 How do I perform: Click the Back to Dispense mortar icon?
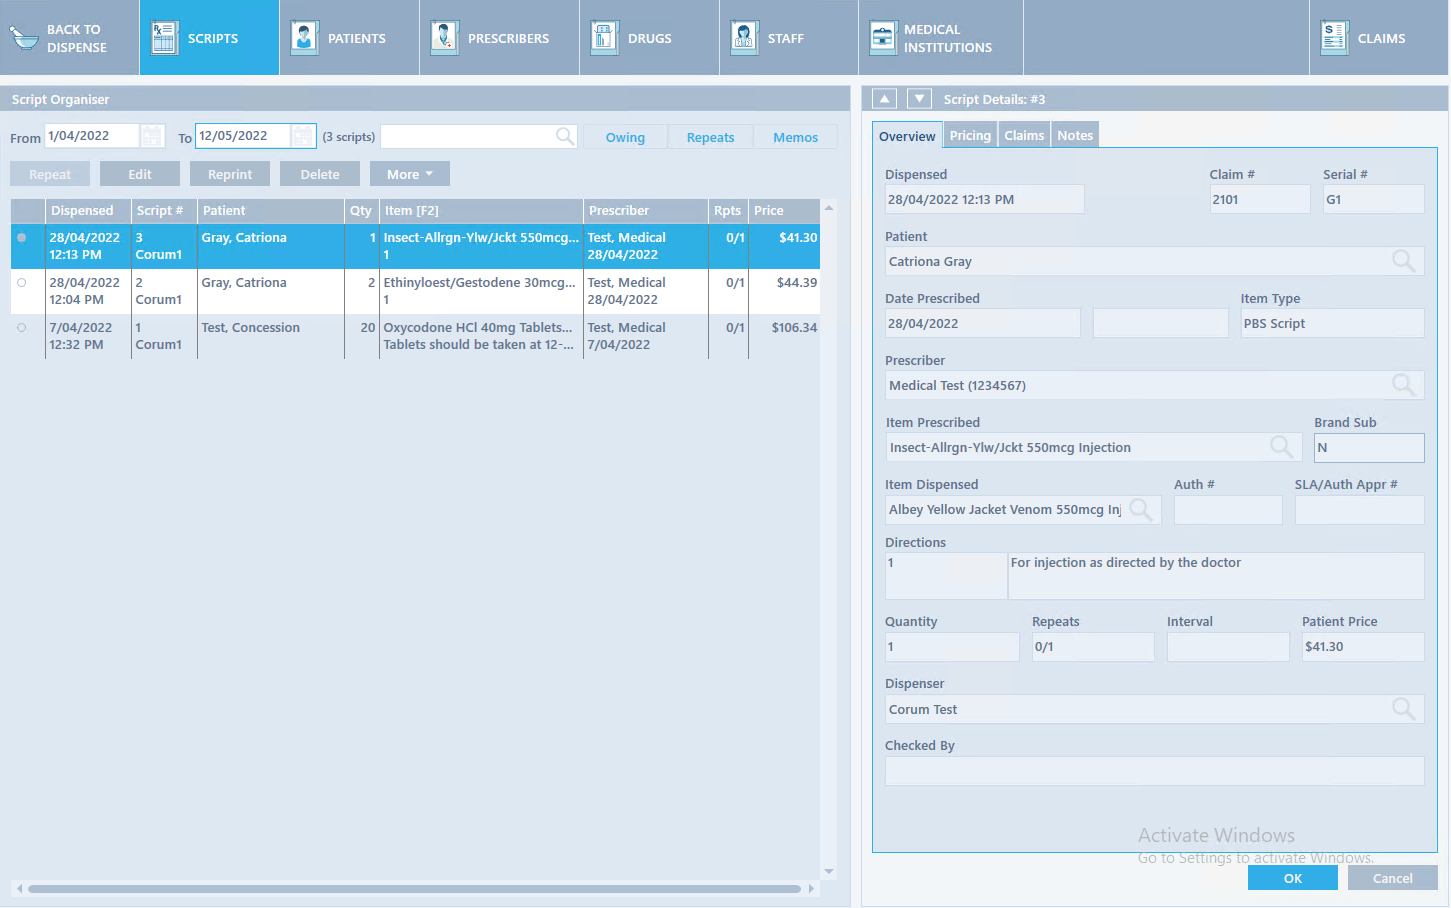click(24, 38)
